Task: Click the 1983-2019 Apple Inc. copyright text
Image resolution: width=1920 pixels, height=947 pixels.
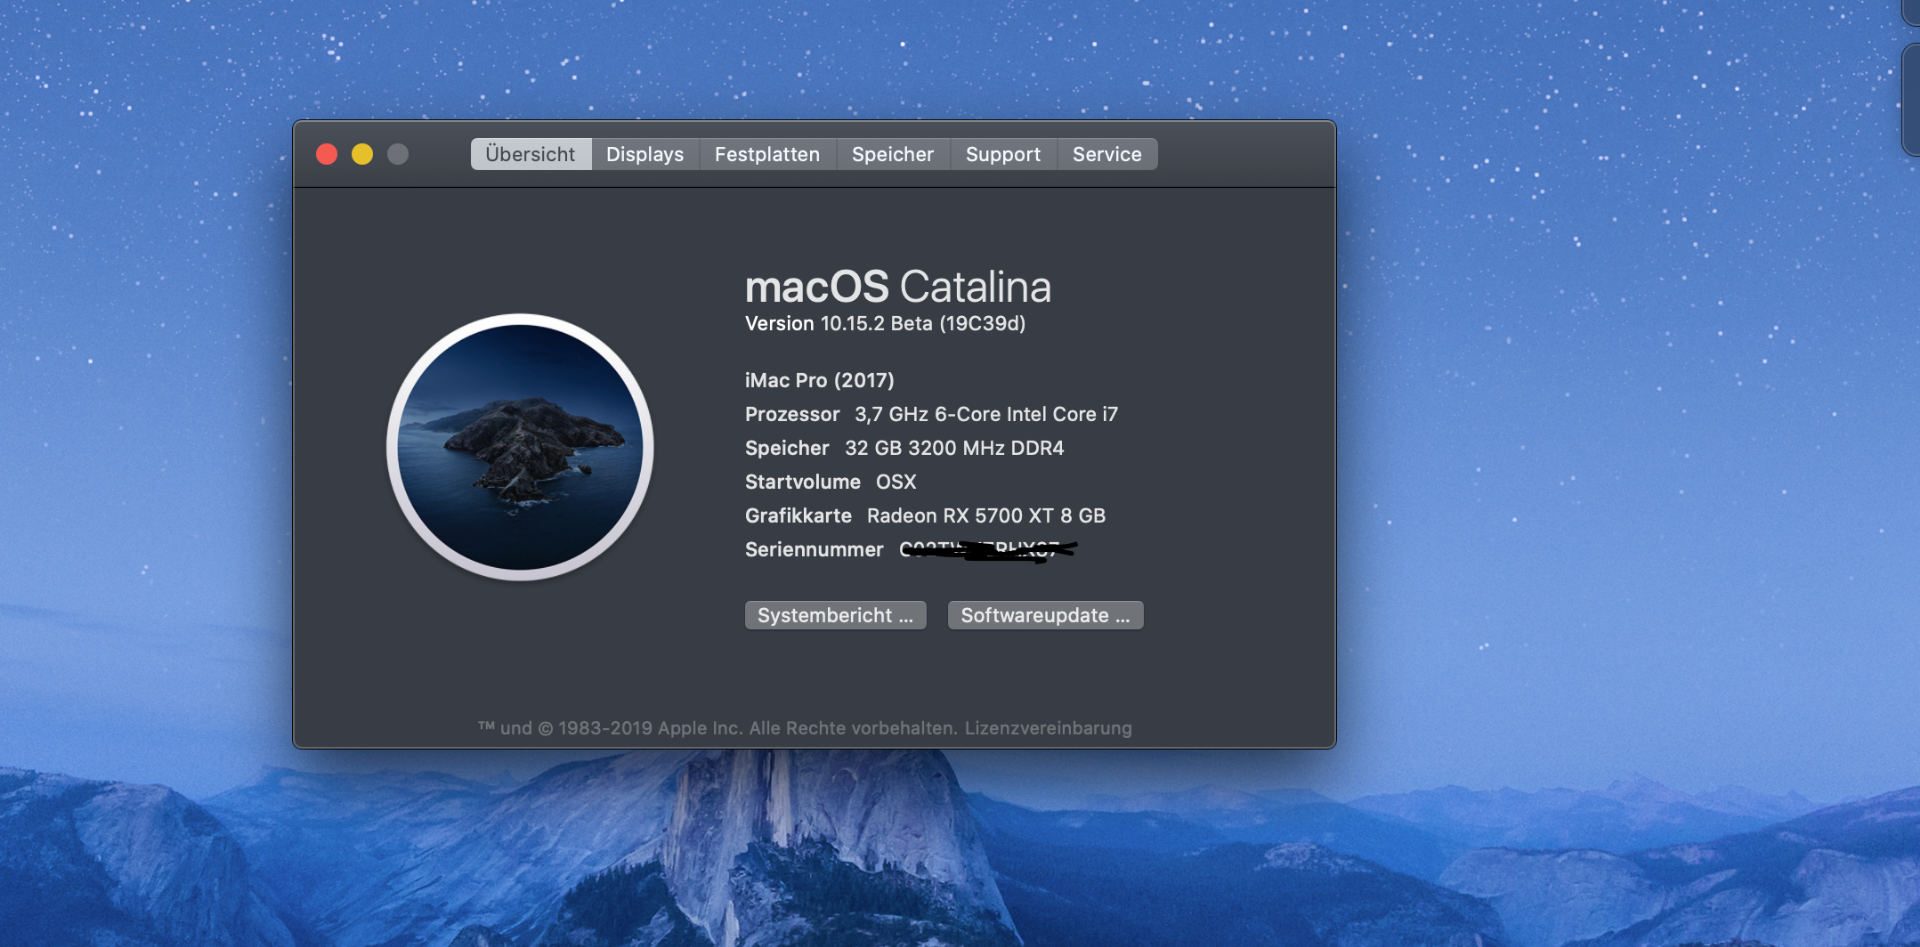Action: coord(717,728)
